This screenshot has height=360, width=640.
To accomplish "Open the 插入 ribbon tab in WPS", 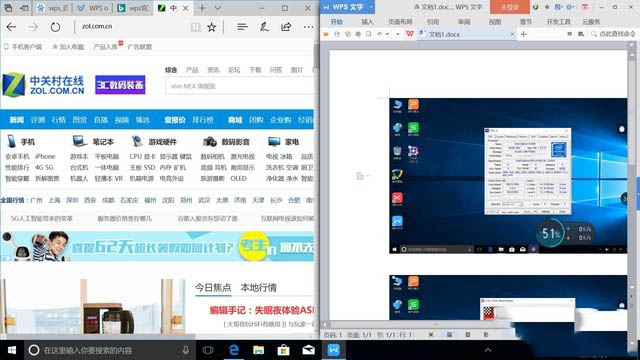I will click(x=367, y=22).
